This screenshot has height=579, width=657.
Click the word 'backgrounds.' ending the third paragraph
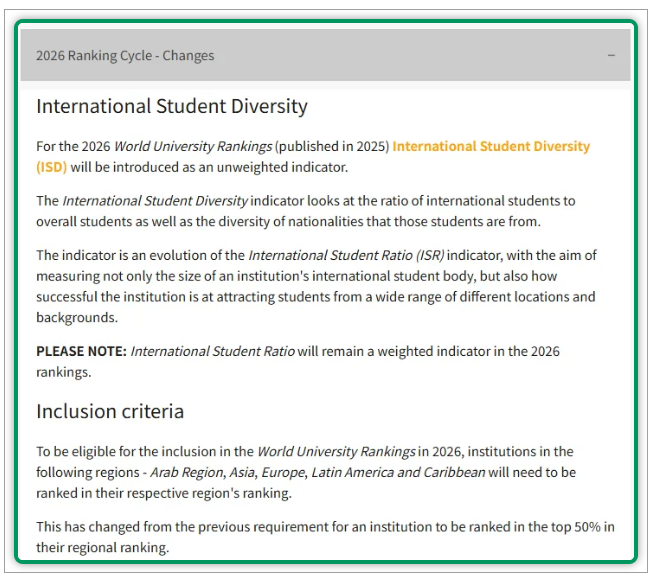coord(77,318)
